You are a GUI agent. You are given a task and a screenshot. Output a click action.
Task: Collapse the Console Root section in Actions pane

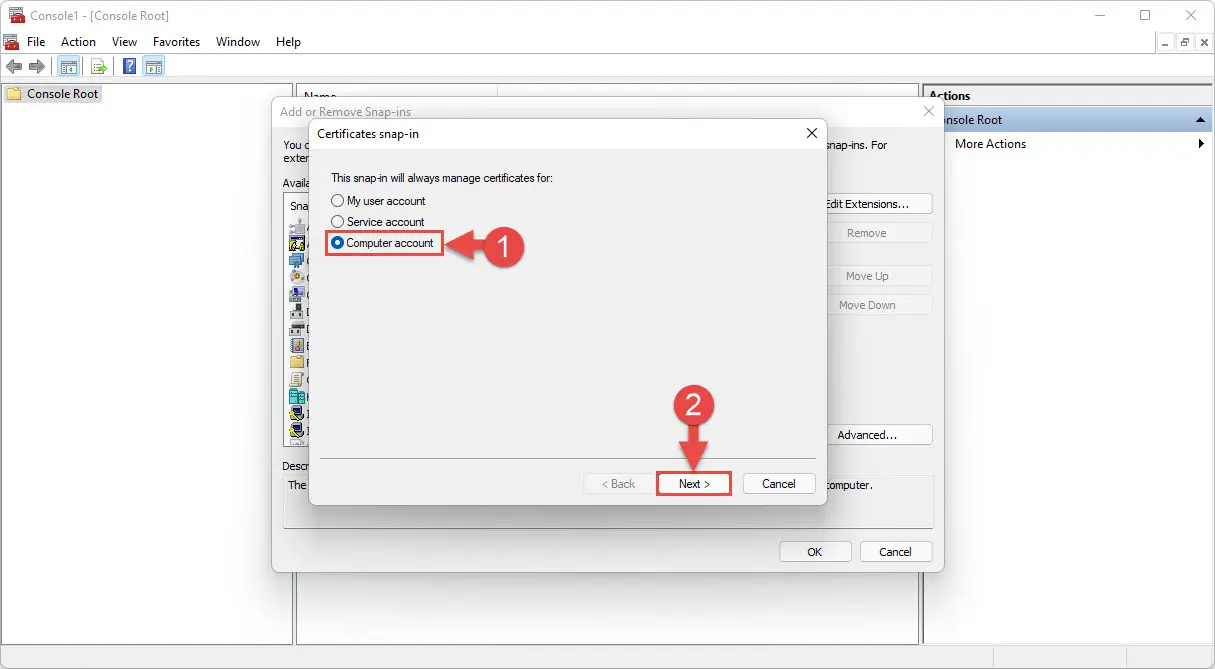point(1199,119)
